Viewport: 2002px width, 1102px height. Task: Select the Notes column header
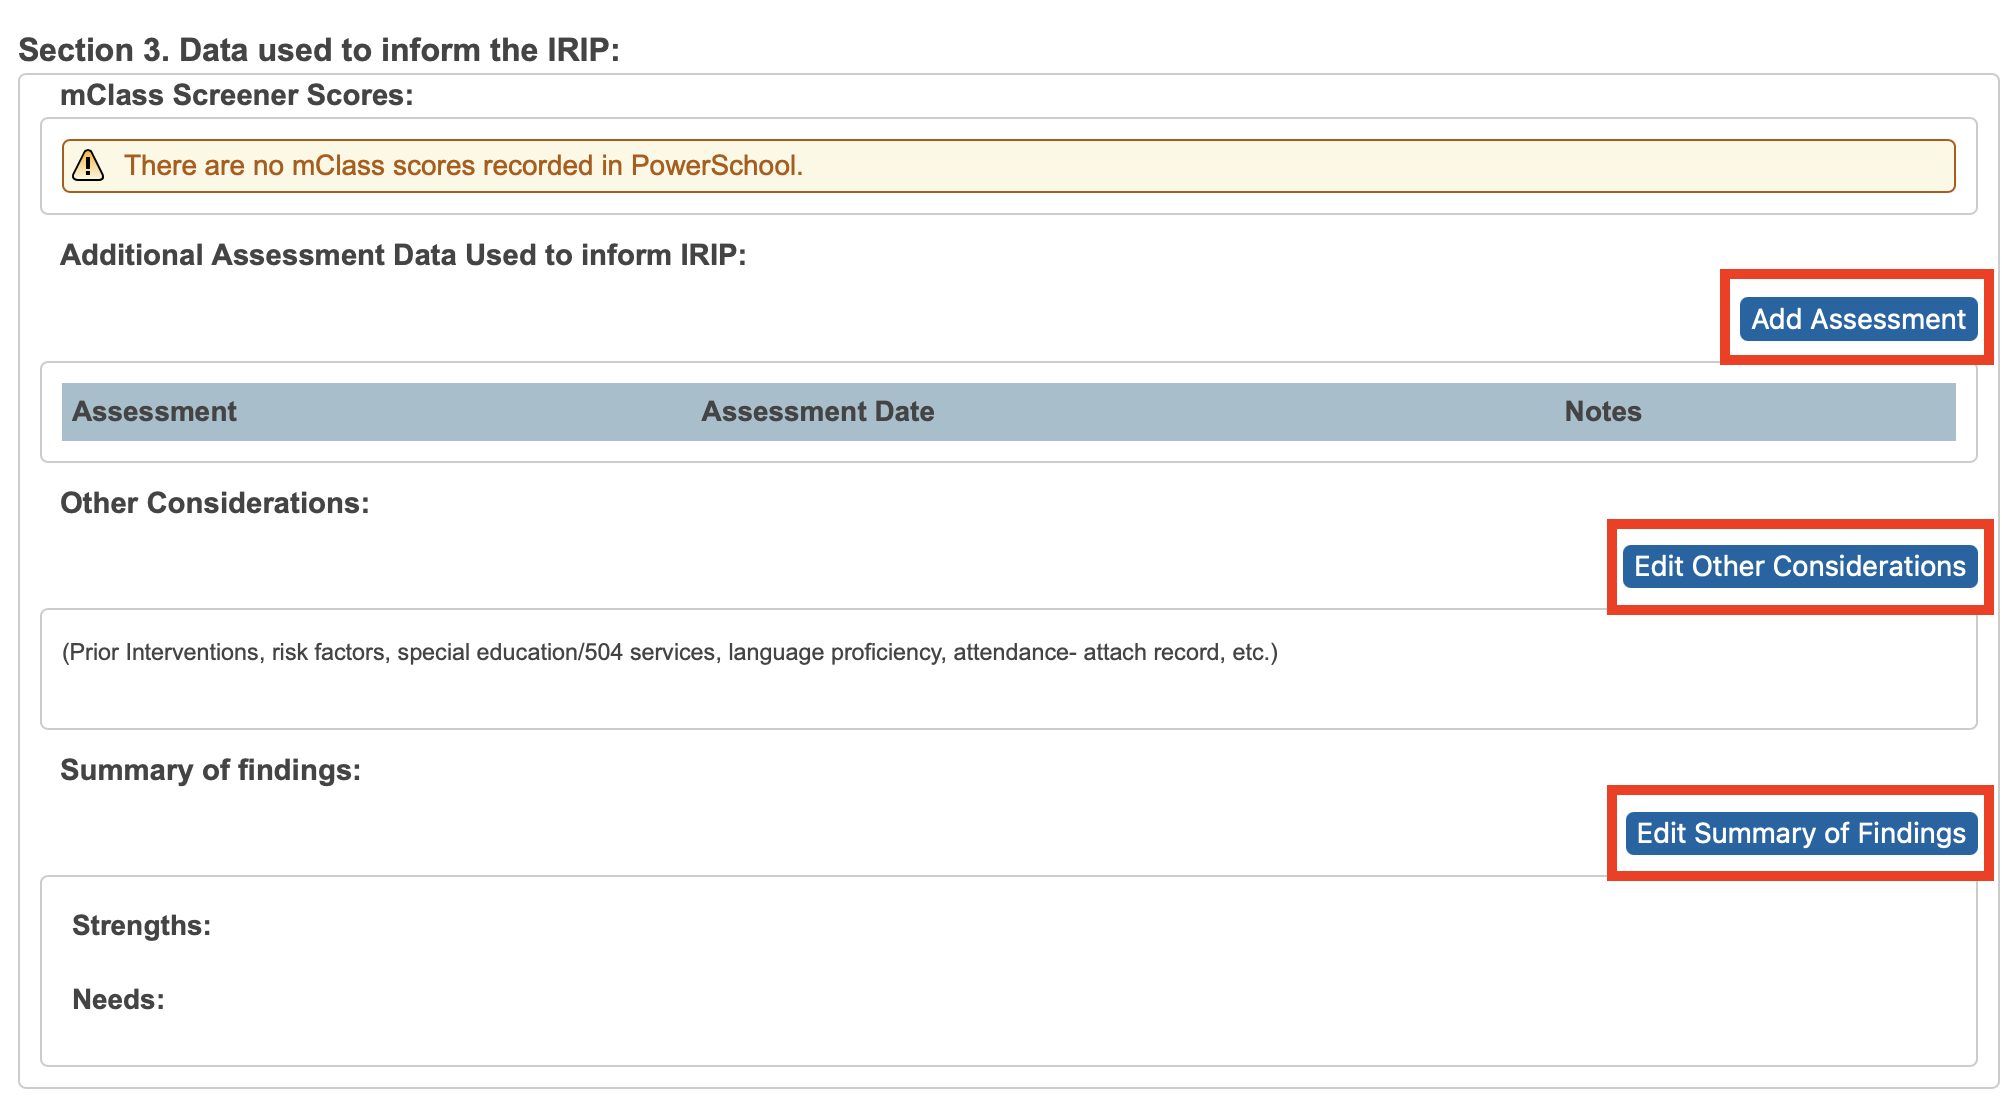pyautogui.click(x=1602, y=411)
